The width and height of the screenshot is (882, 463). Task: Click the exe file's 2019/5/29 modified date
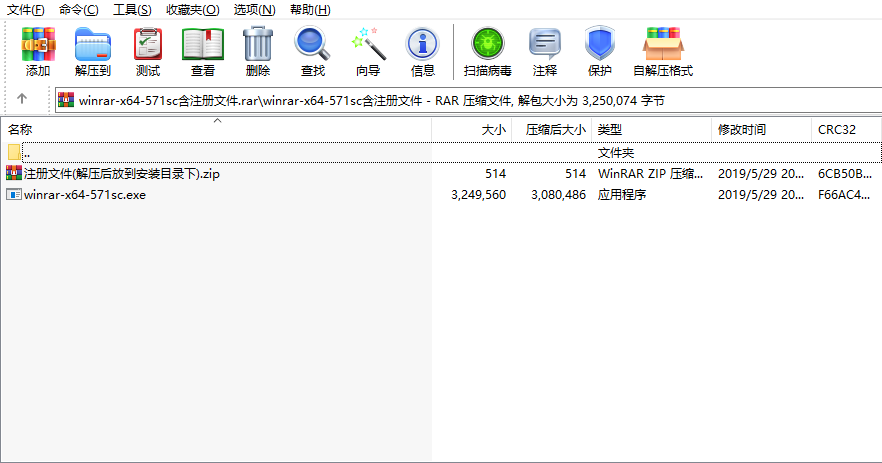tap(761, 195)
